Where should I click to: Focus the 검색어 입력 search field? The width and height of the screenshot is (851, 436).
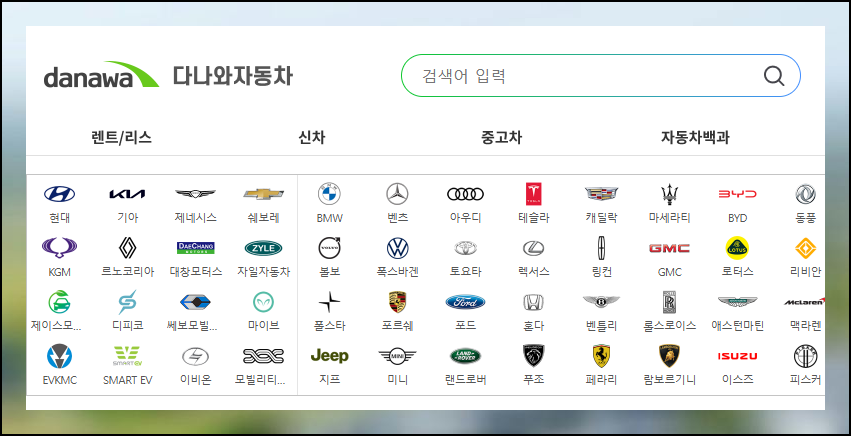600,75
